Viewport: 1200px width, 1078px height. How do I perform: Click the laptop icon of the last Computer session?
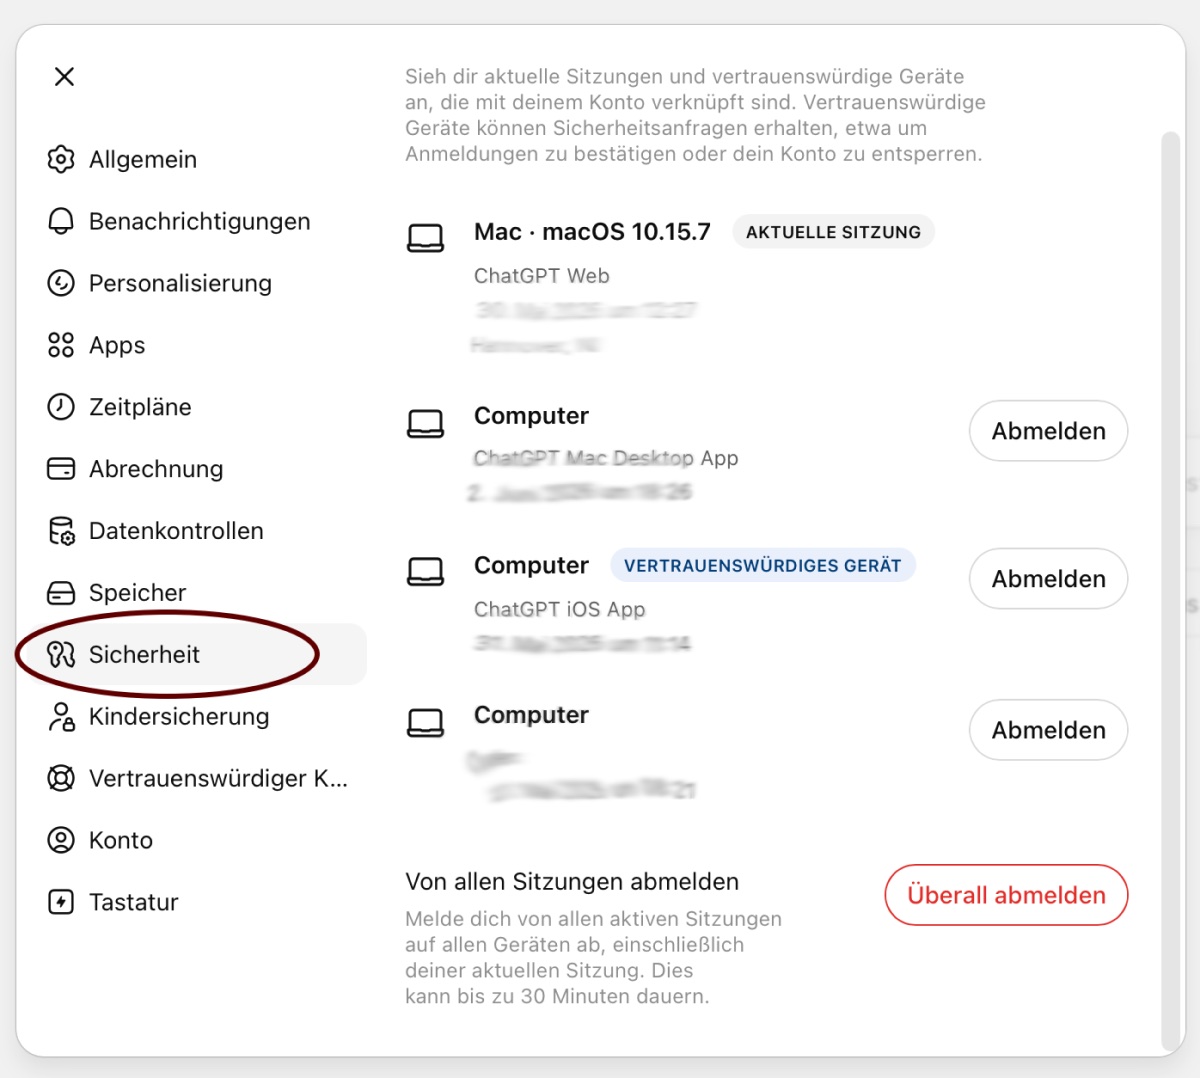[426, 722]
